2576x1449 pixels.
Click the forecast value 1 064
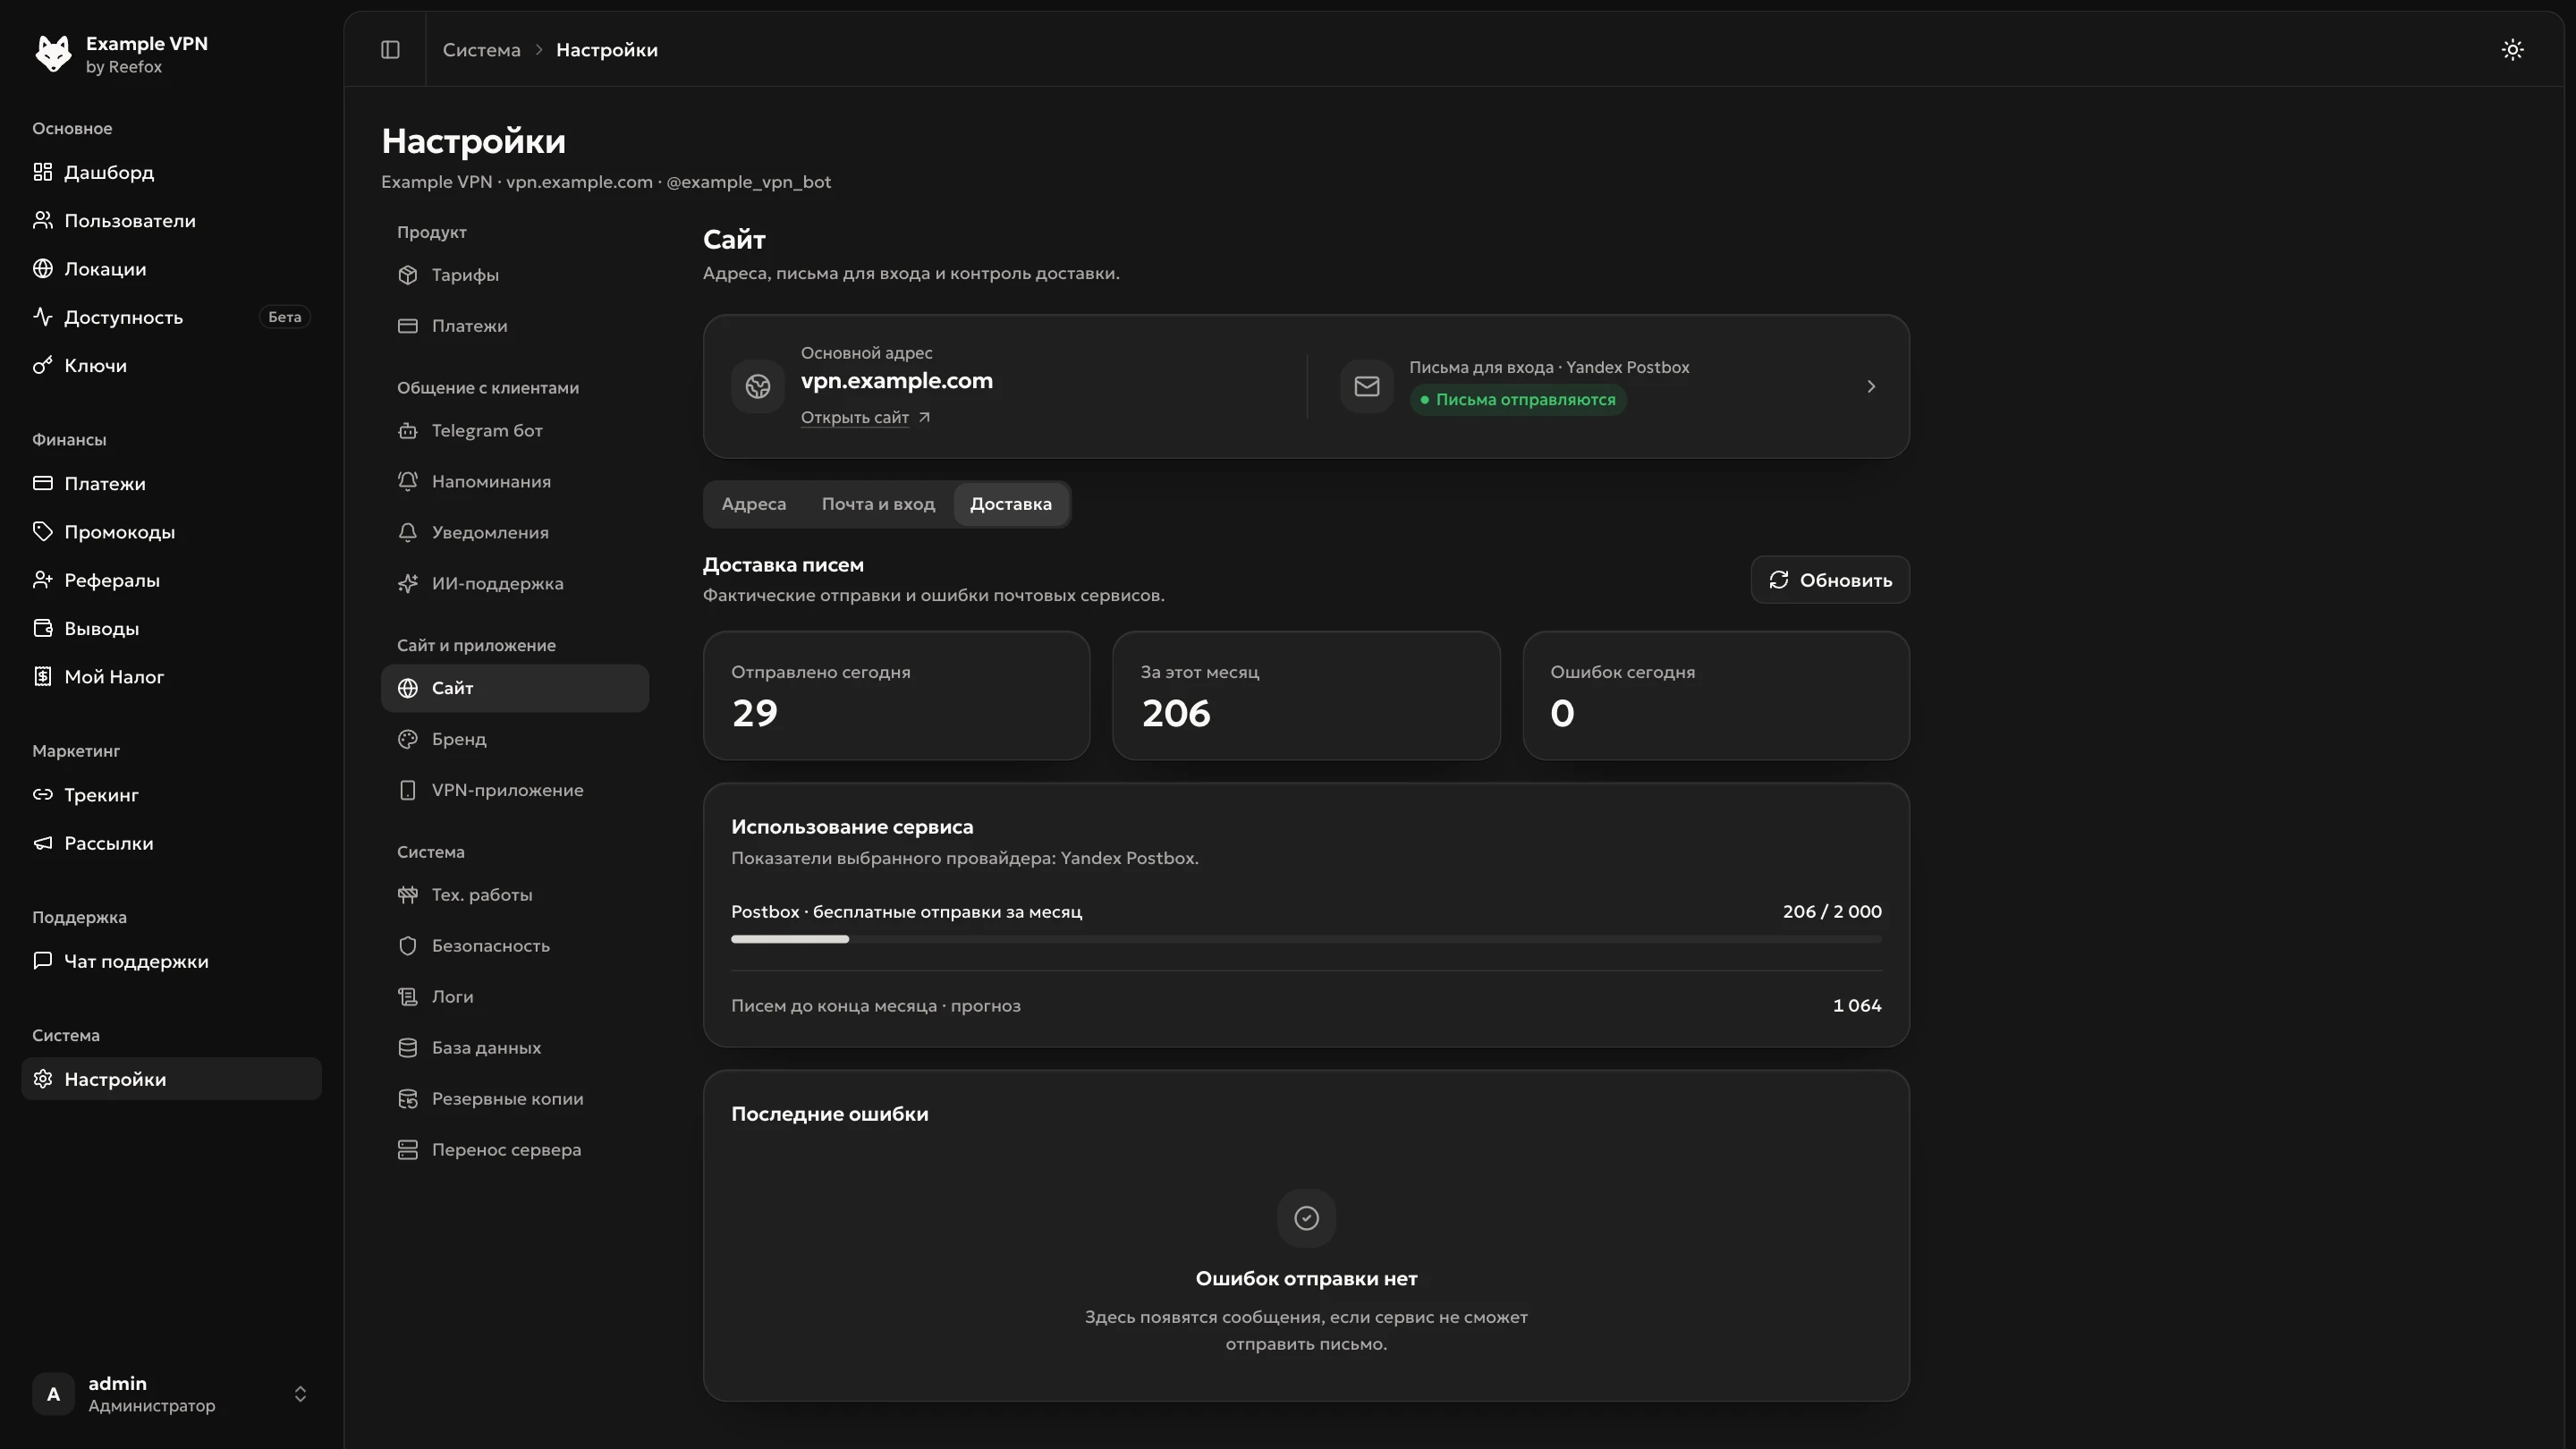point(1857,1006)
